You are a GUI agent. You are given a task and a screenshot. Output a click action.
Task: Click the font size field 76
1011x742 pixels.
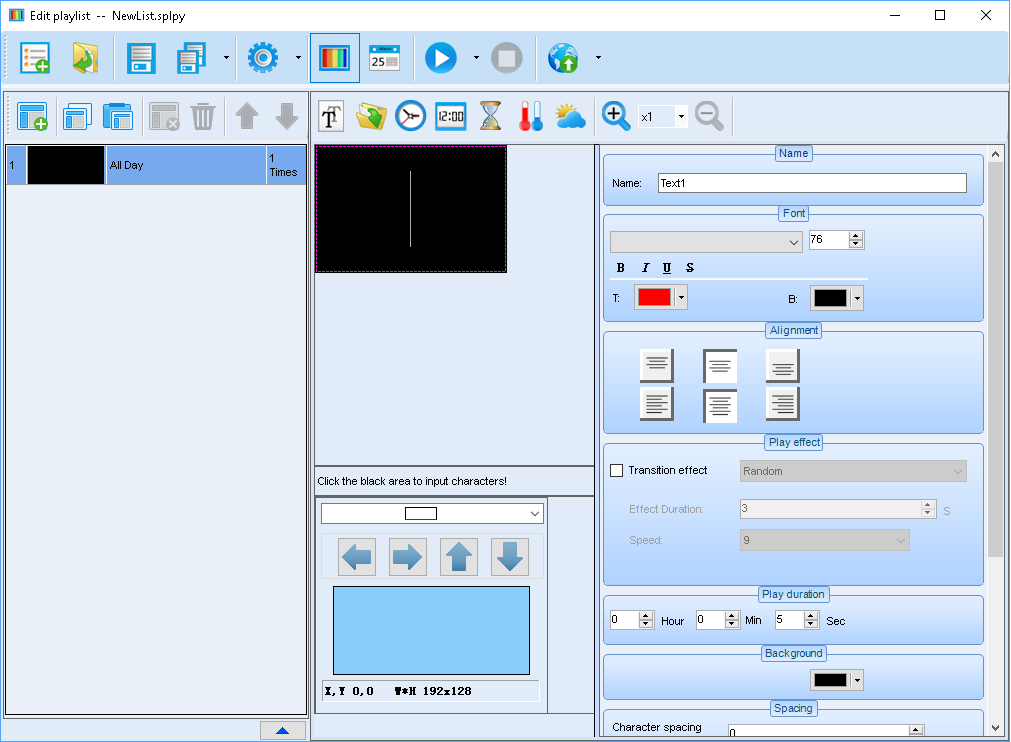[829, 240]
